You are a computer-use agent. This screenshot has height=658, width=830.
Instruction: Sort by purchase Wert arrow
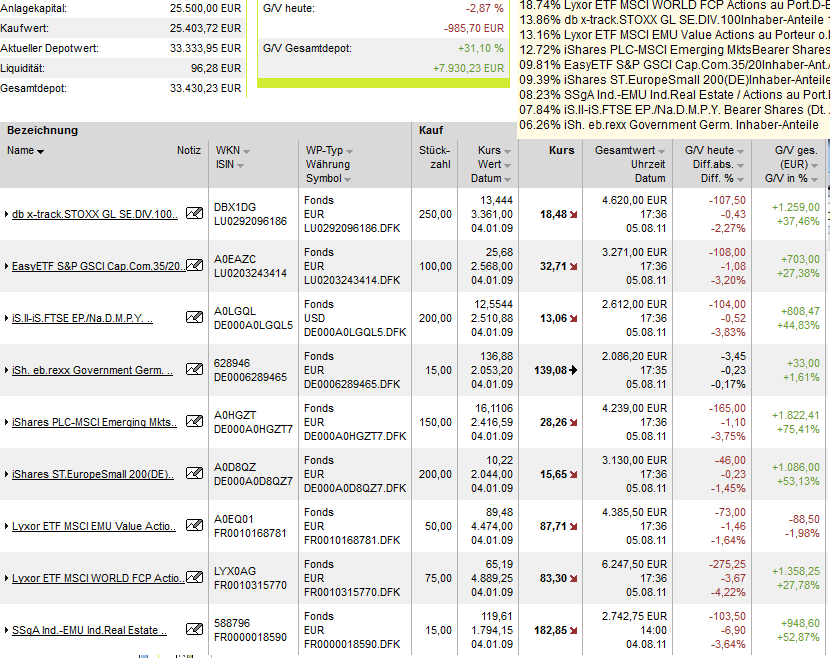(508, 166)
